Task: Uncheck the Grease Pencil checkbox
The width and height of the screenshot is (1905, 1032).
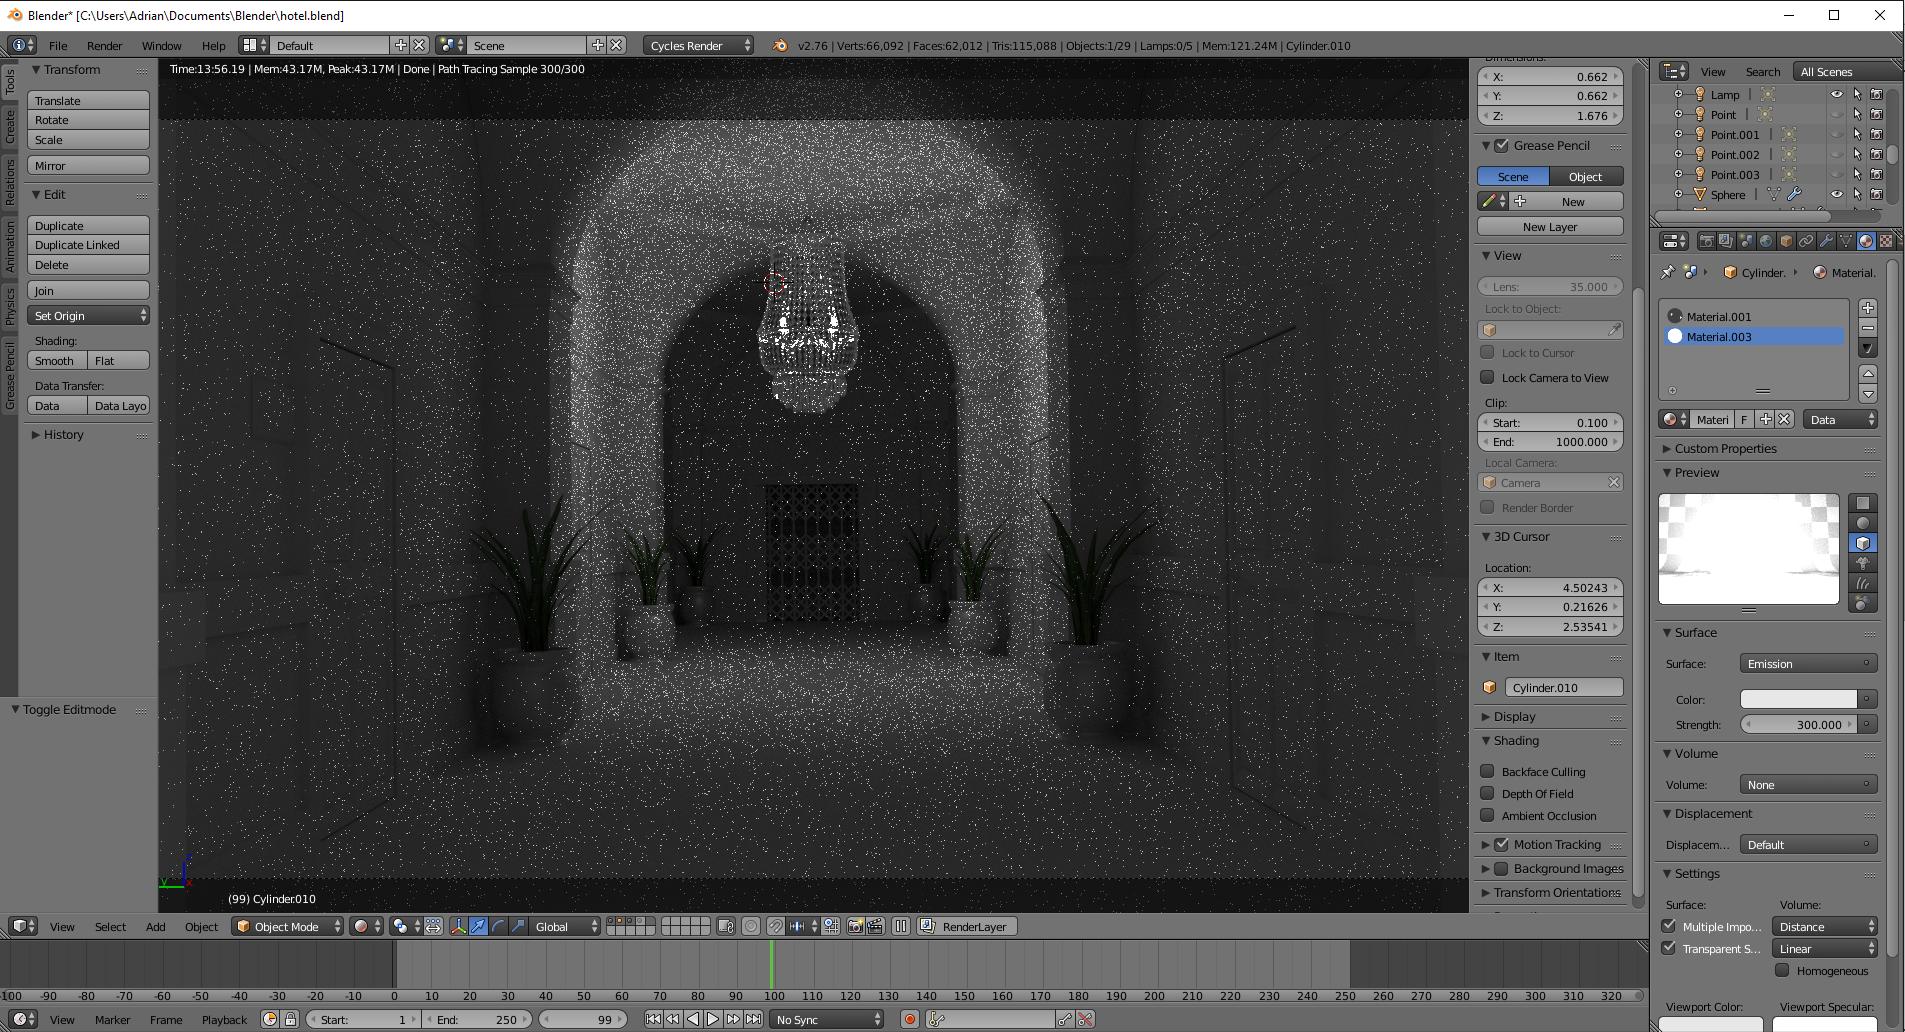Action: 1502,146
